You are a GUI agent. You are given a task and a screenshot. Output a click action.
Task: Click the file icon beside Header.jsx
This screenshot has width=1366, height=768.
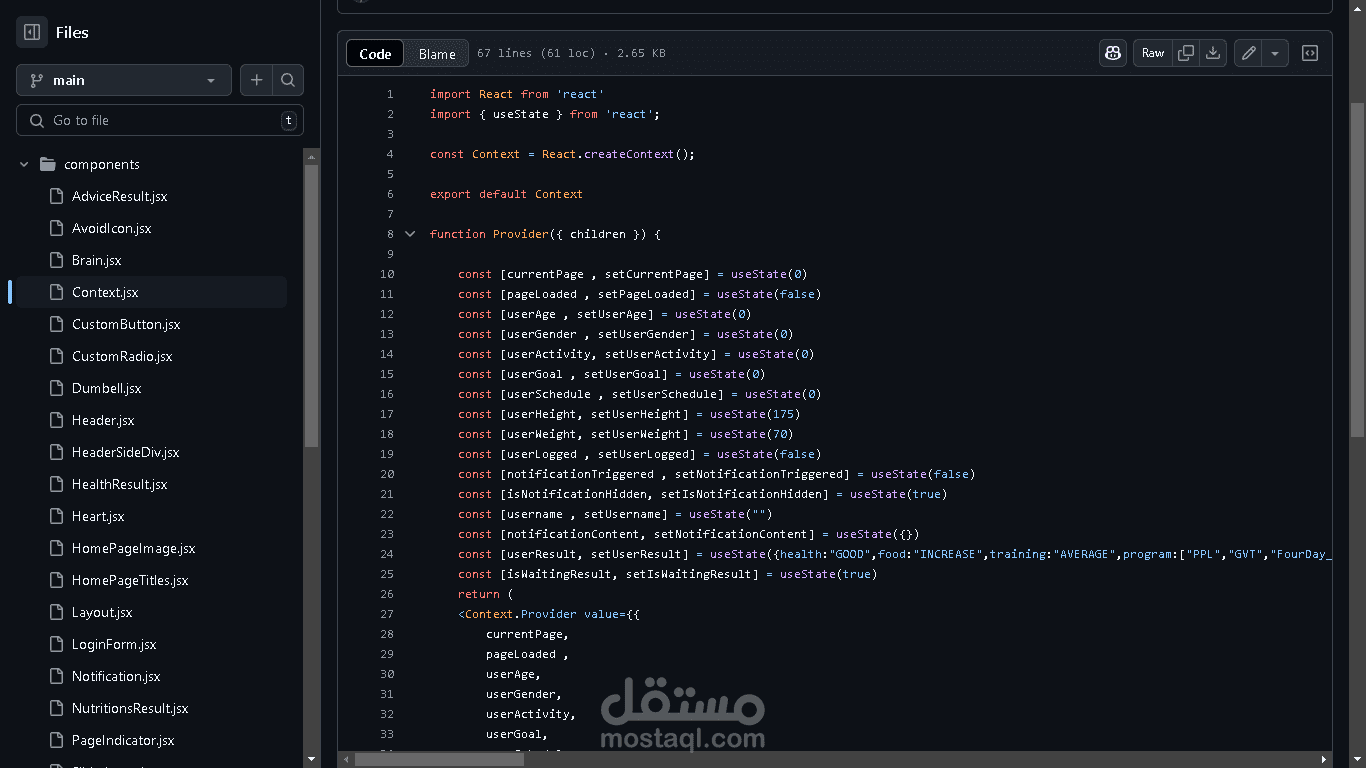56,420
